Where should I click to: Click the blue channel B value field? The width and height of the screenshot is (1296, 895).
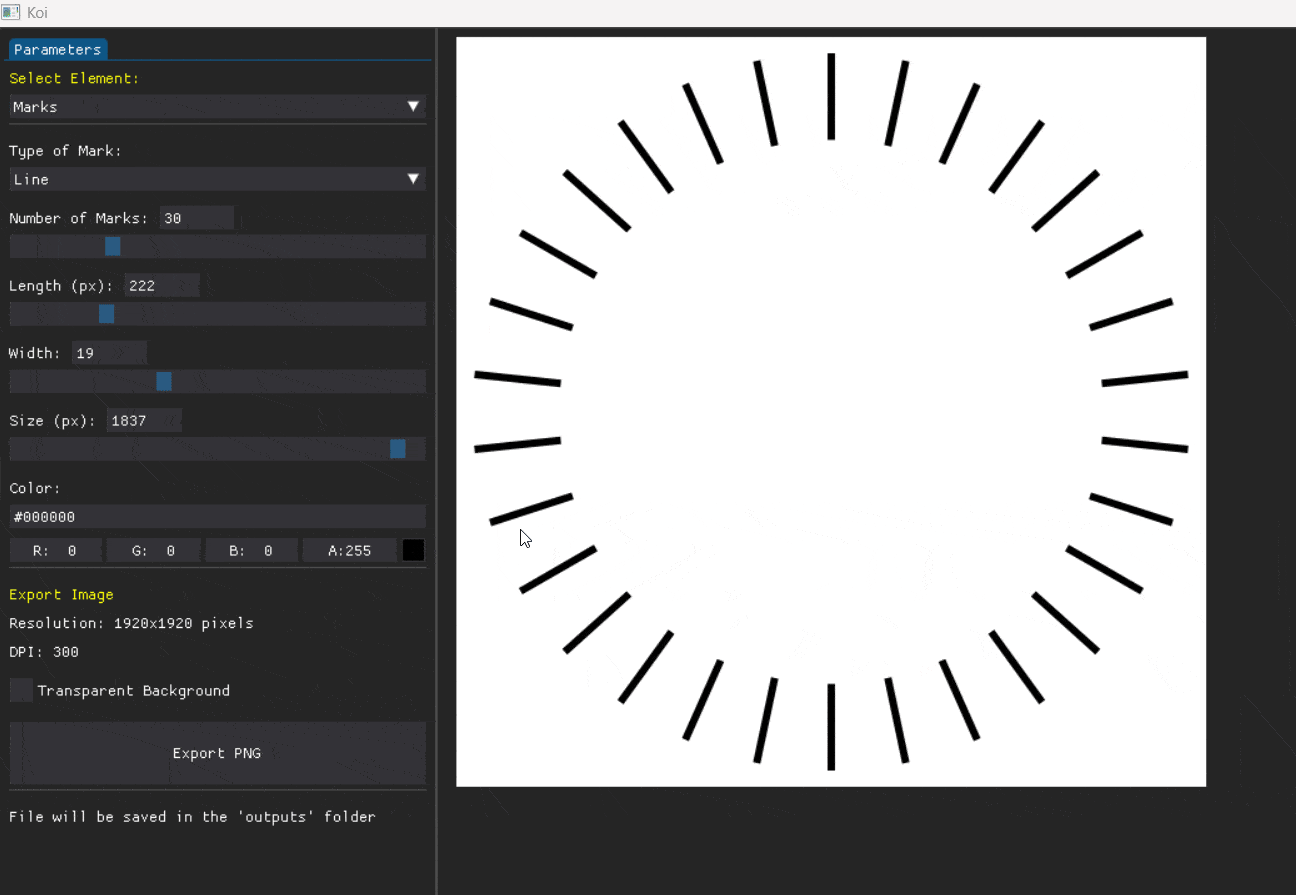click(251, 551)
